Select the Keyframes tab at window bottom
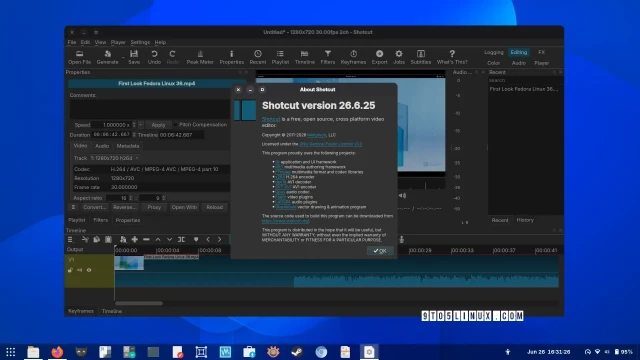This screenshot has height=360, width=640. click(81, 311)
